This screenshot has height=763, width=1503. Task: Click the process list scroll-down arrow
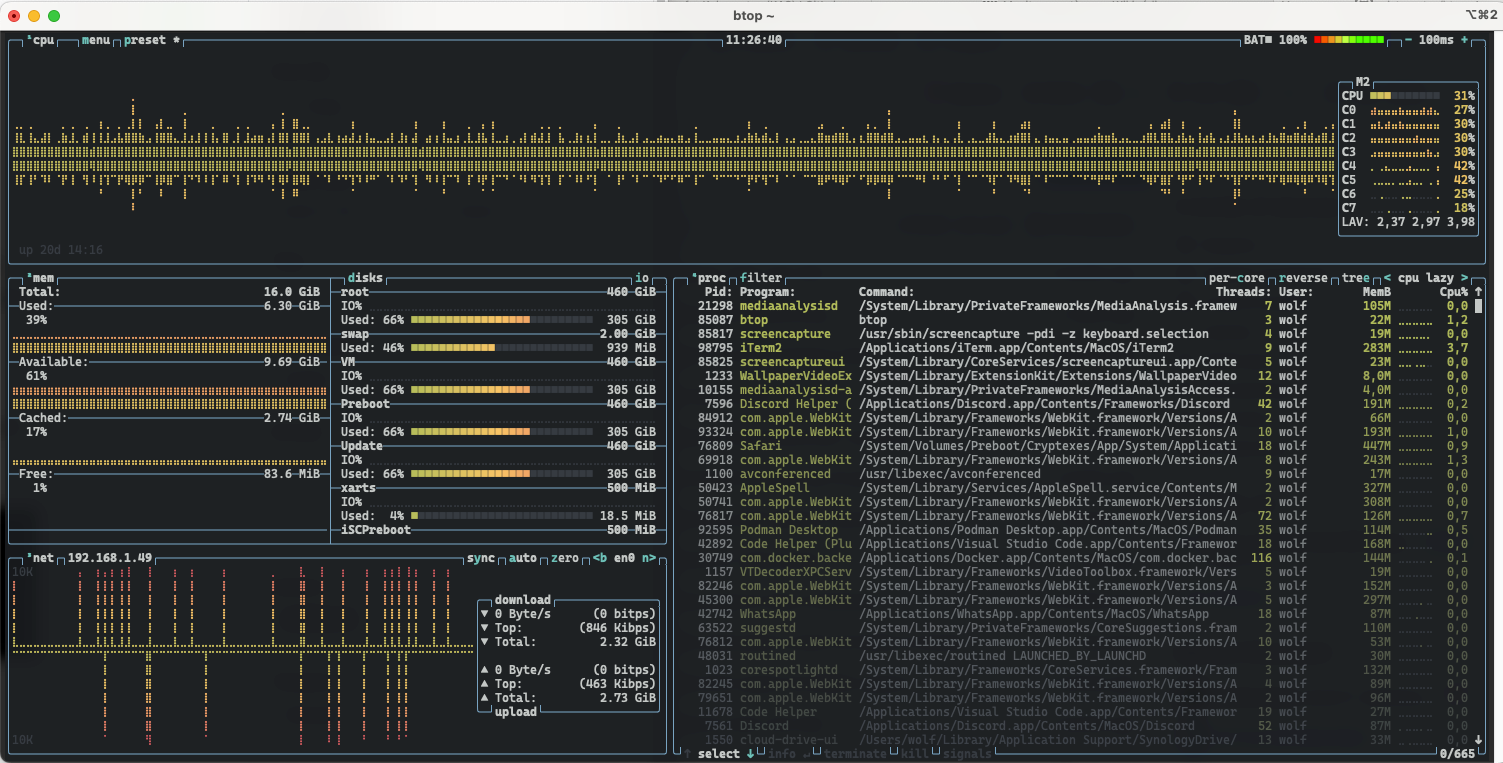point(1479,740)
